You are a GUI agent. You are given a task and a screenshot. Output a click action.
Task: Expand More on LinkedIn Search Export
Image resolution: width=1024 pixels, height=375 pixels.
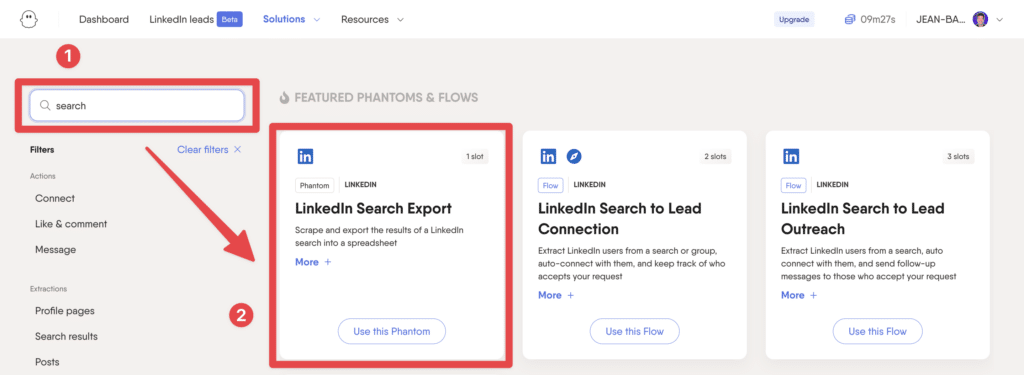tap(313, 262)
